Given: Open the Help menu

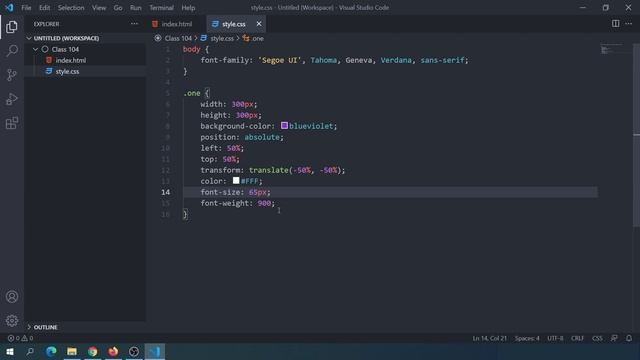Looking at the screenshot, I should [x=188, y=8].
